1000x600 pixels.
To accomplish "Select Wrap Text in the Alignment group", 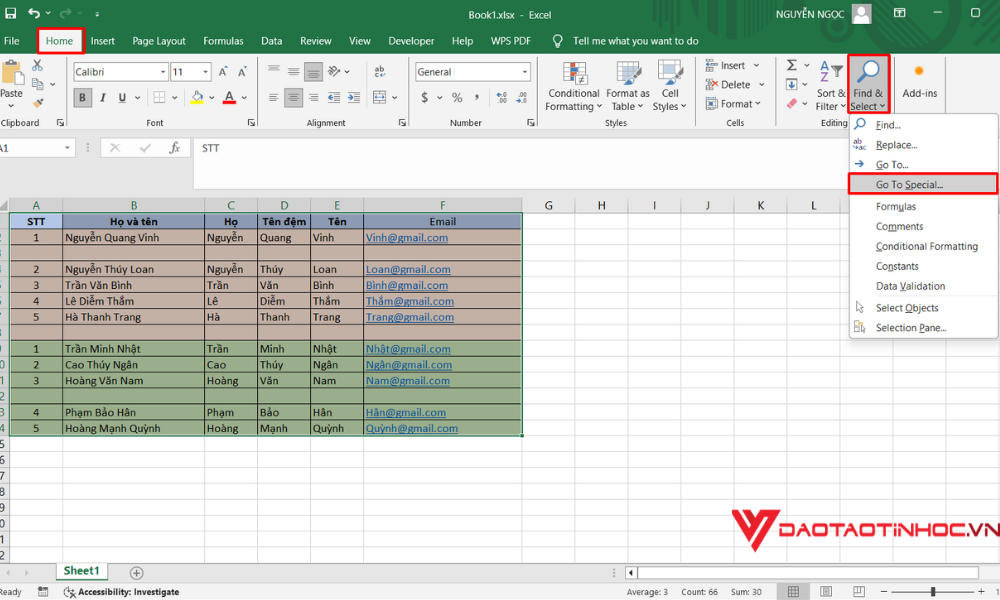I will tap(380, 71).
